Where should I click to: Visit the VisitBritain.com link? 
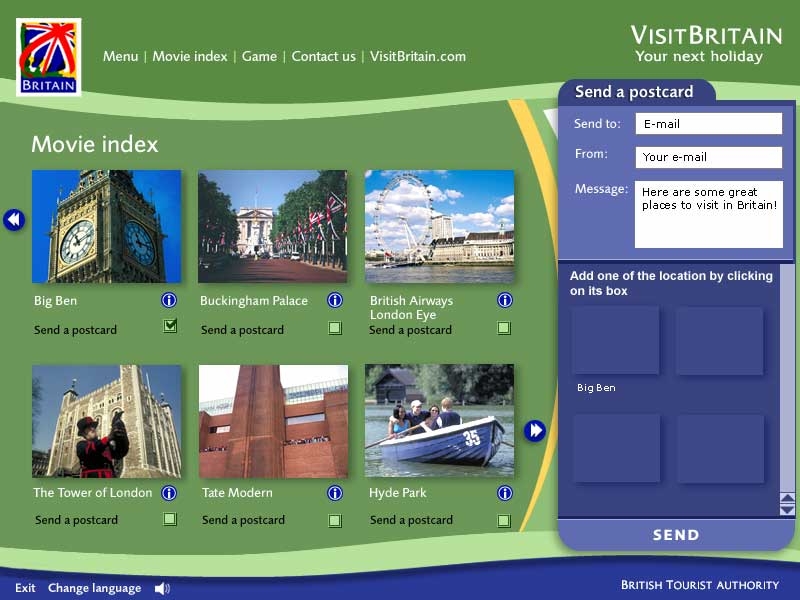418,56
